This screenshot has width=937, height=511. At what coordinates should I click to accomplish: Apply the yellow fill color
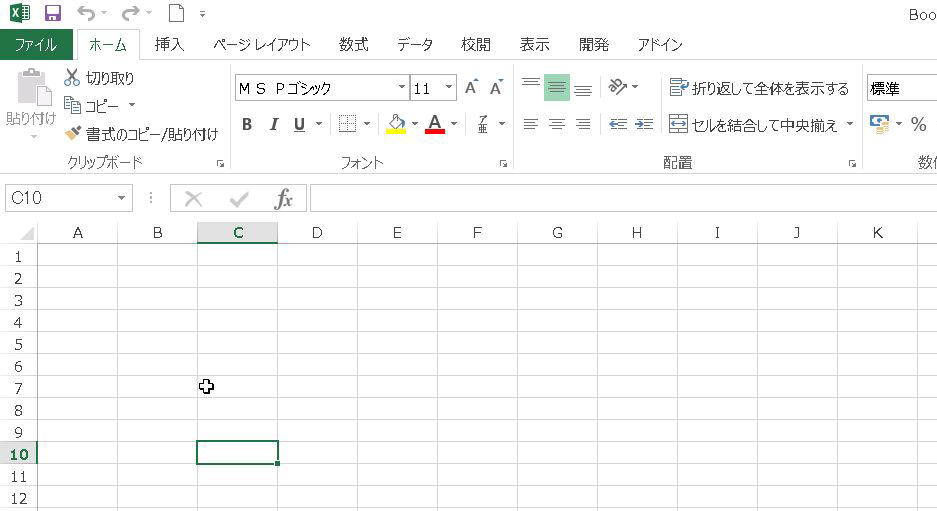[395, 124]
